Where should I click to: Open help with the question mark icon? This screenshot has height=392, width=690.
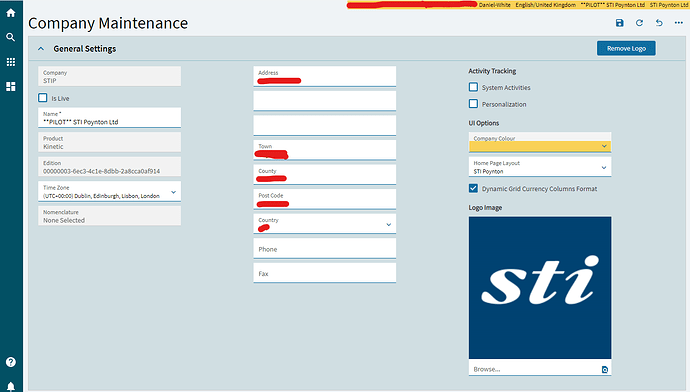(x=11, y=362)
